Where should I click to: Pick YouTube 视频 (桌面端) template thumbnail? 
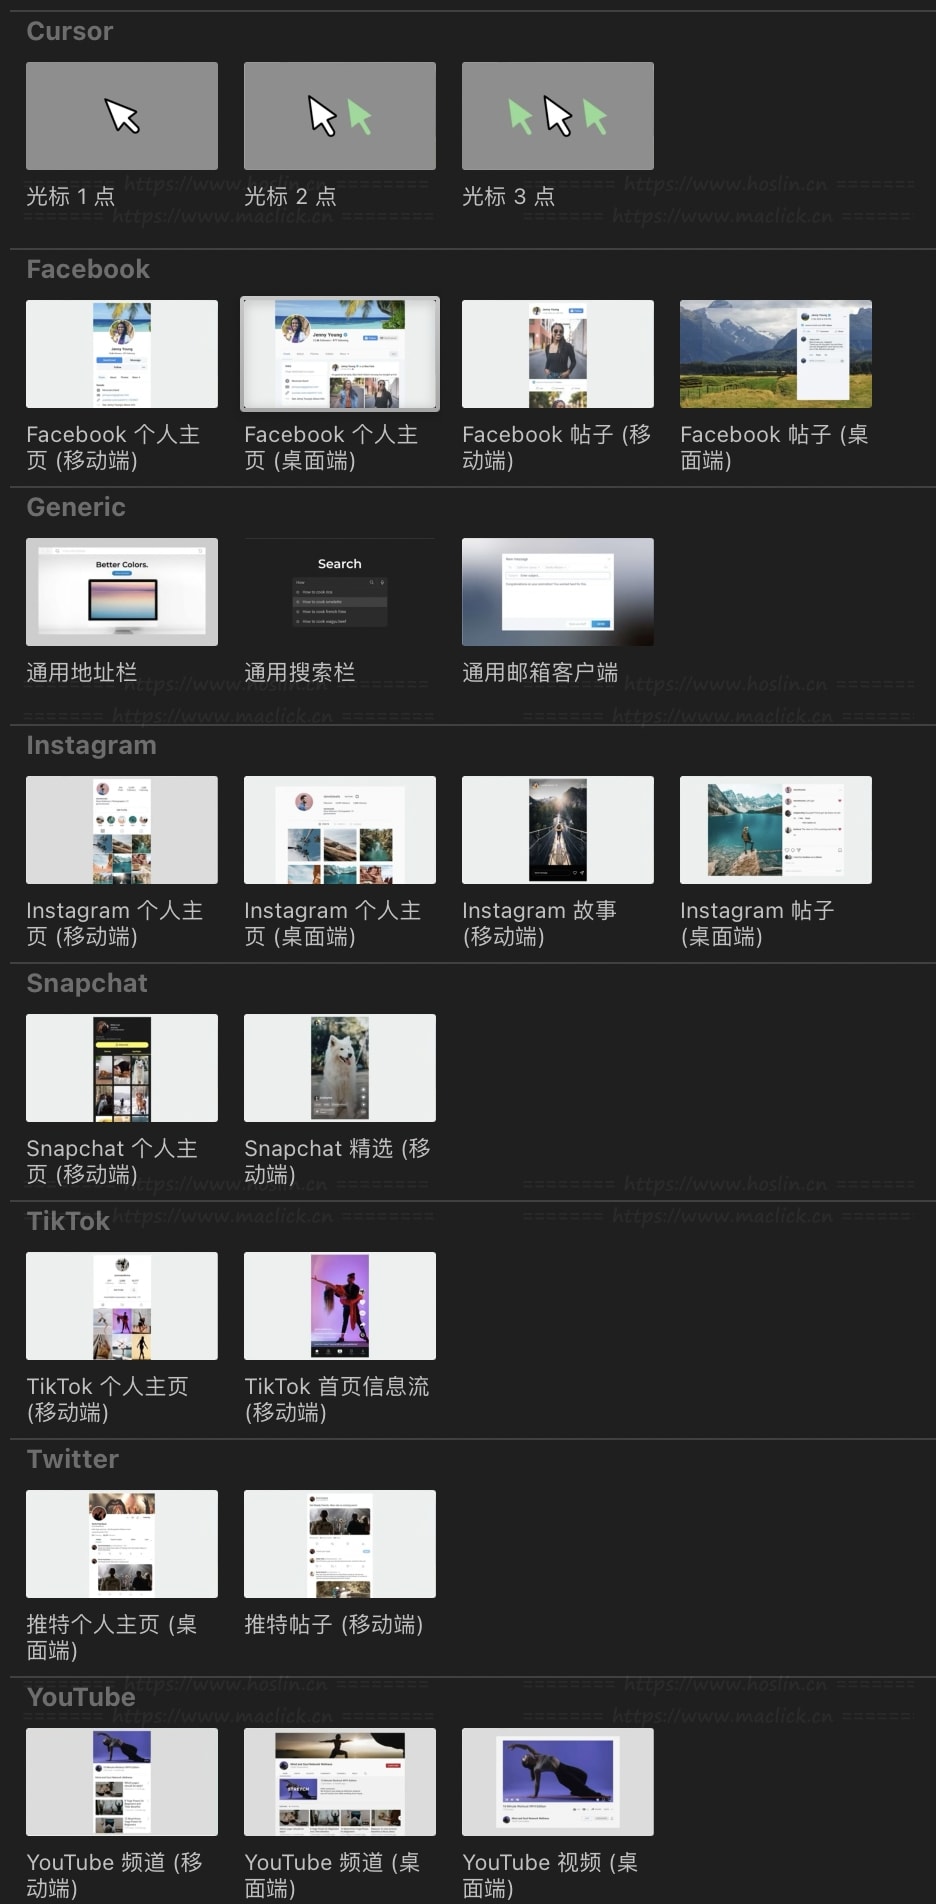[x=558, y=1782]
